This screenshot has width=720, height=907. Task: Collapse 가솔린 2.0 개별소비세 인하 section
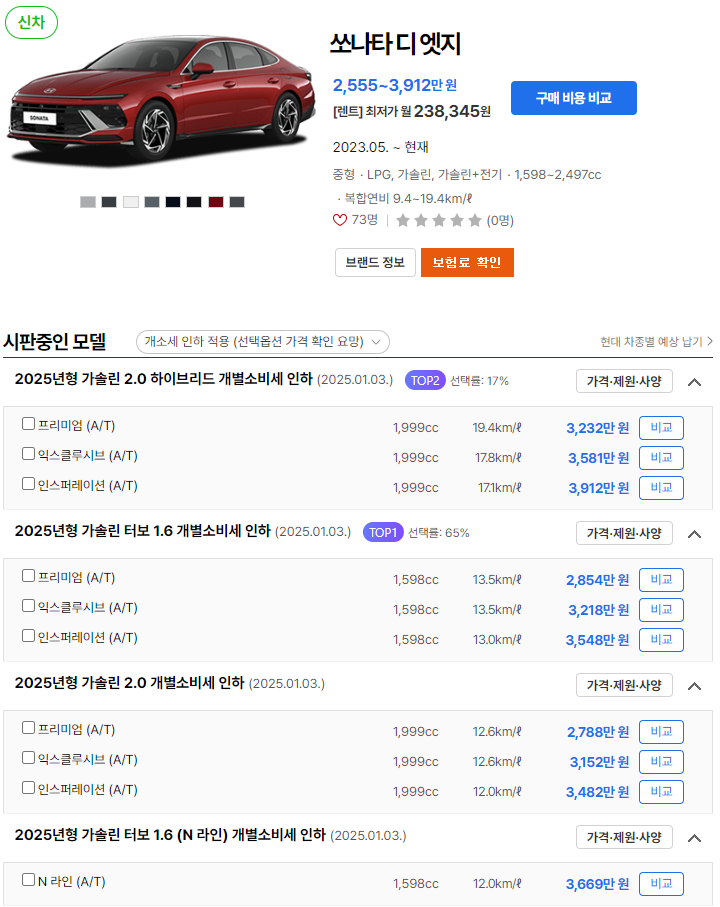pos(695,686)
